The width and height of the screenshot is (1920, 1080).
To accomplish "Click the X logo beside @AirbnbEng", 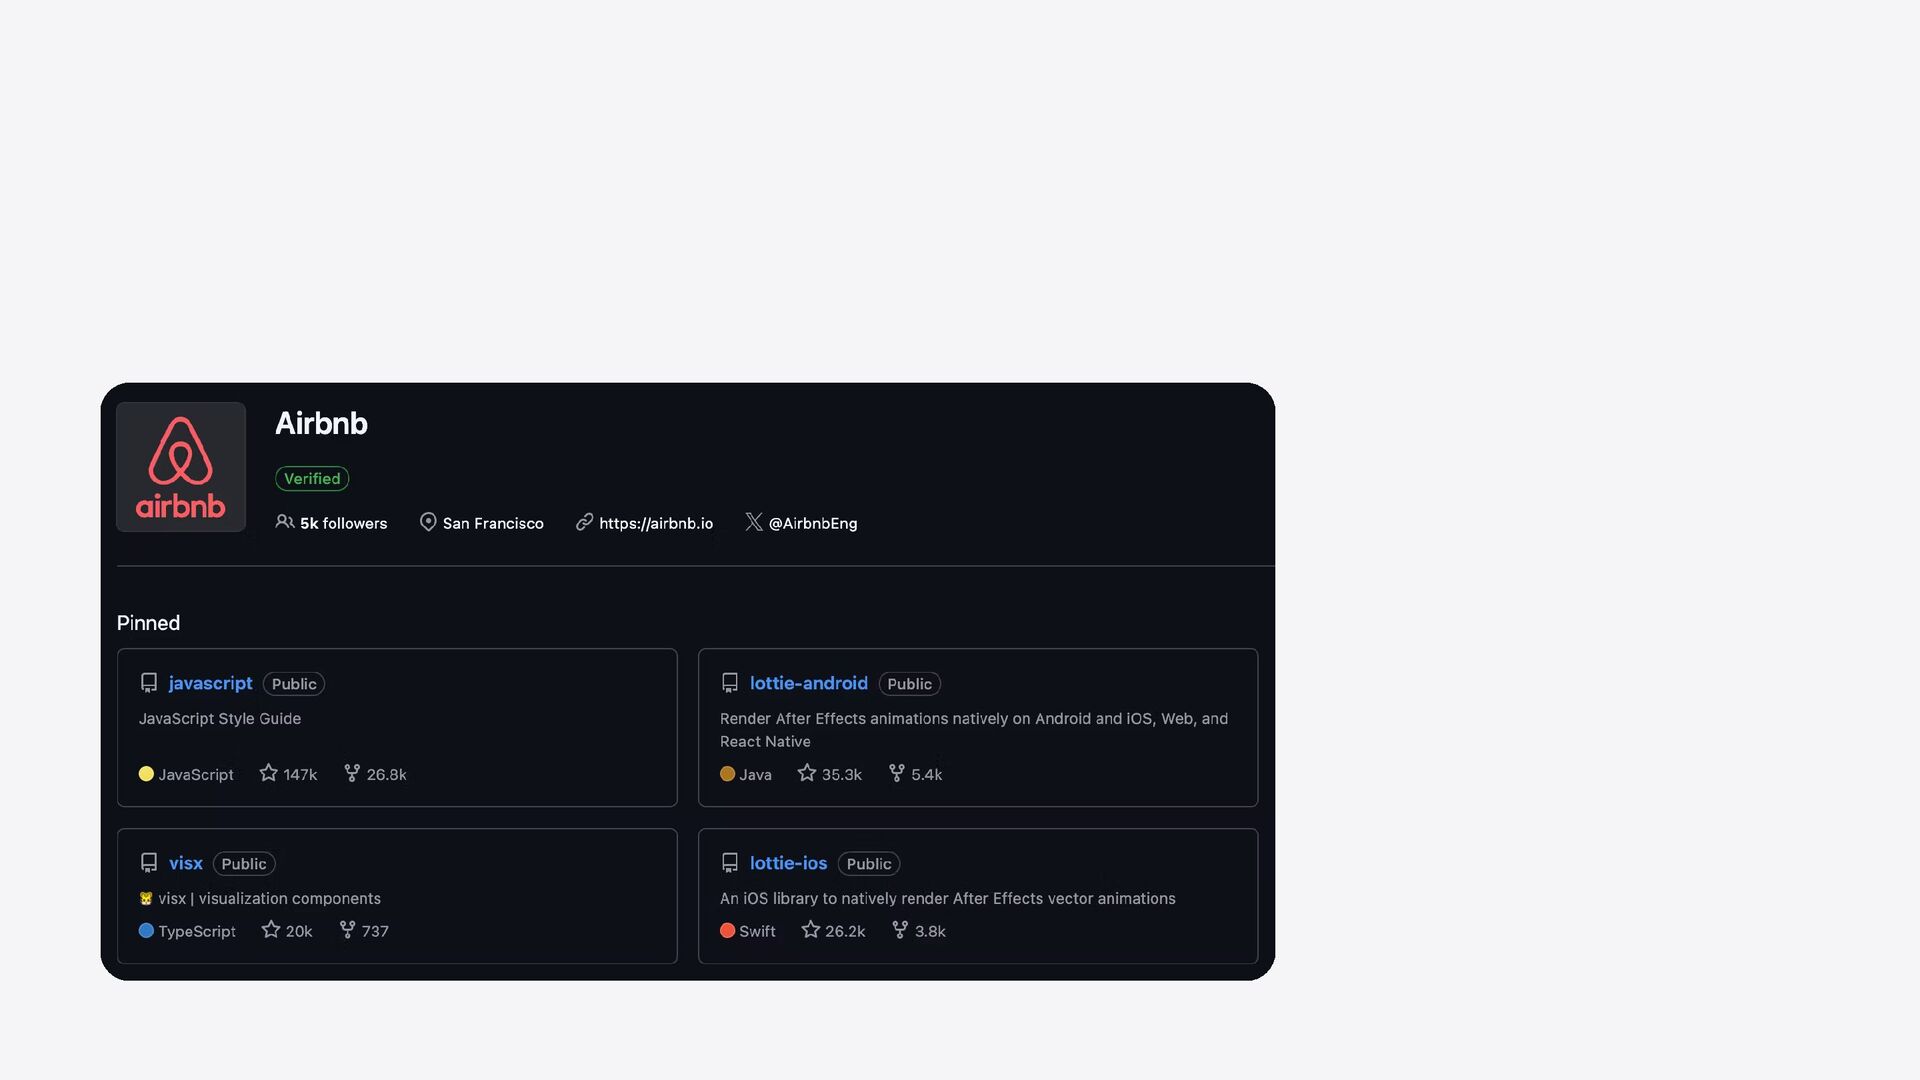I will pos(754,522).
